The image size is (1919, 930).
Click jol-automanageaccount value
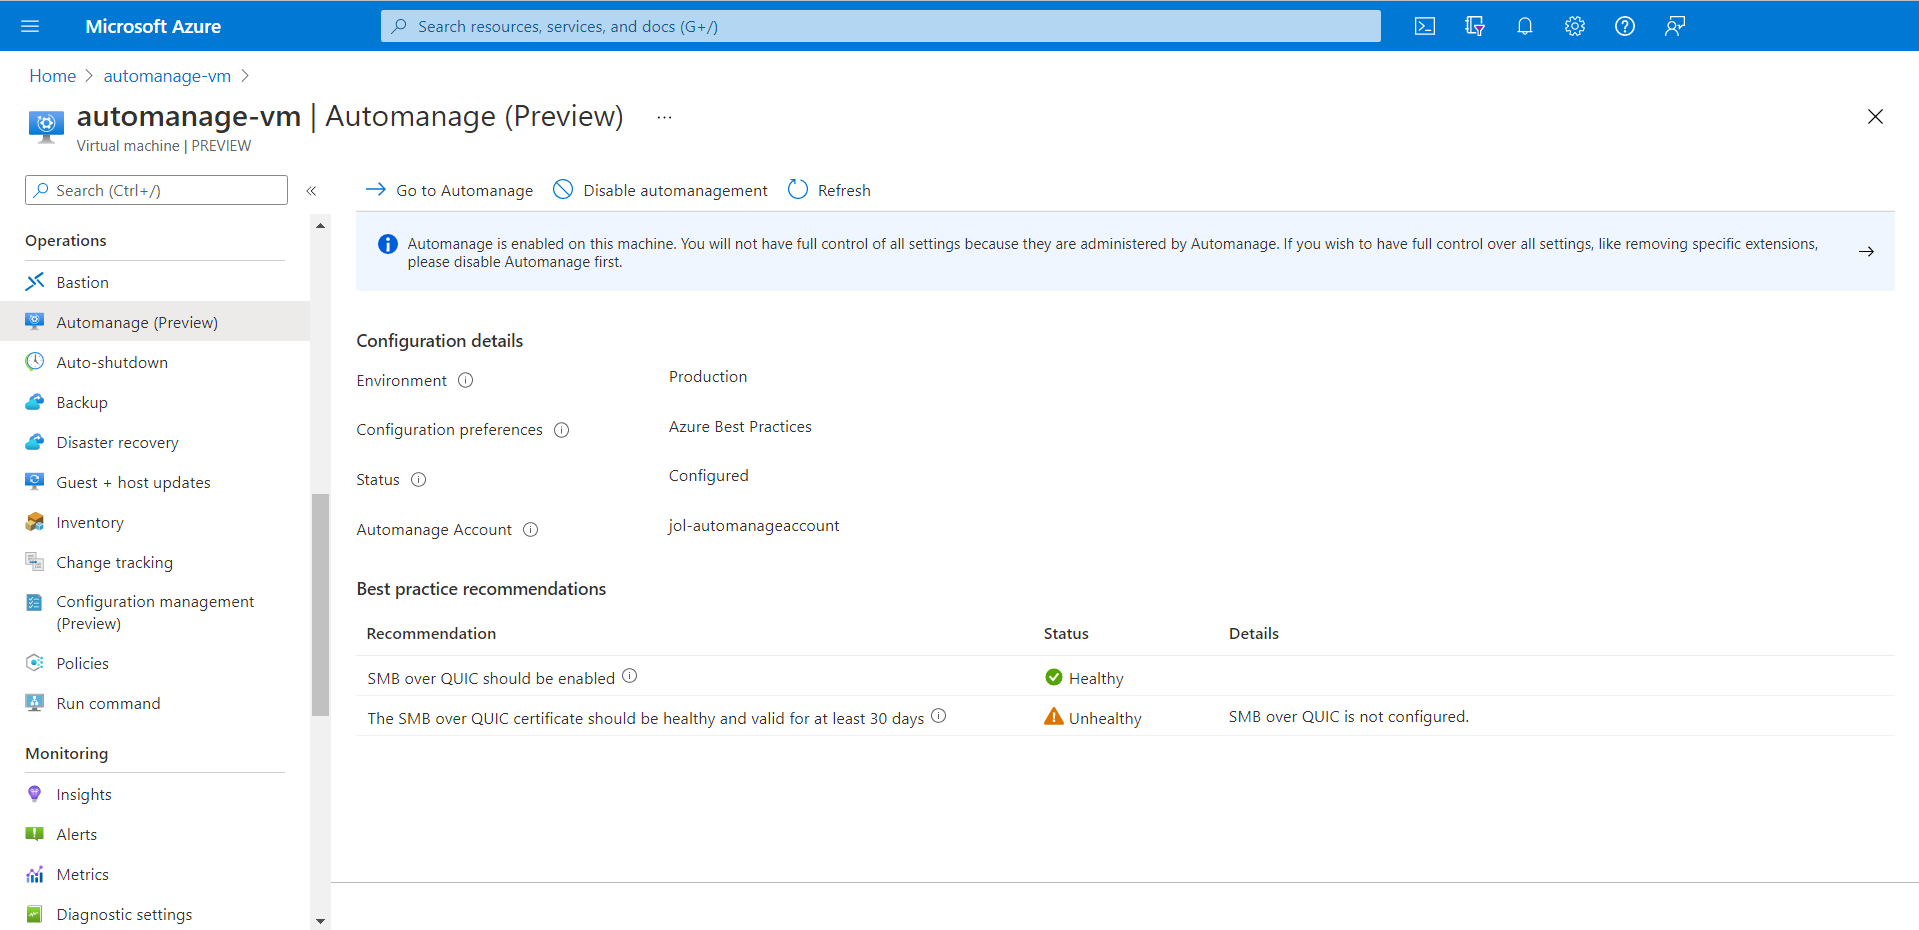pos(754,526)
